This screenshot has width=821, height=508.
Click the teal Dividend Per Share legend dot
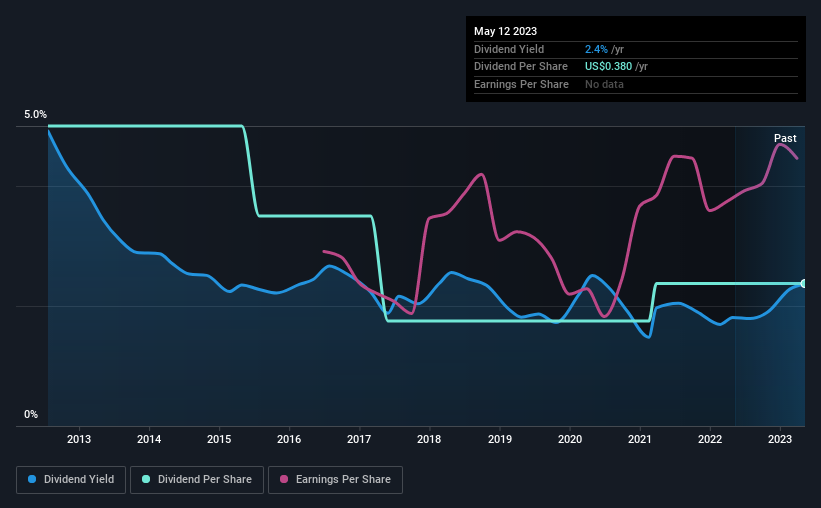point(146,479)
